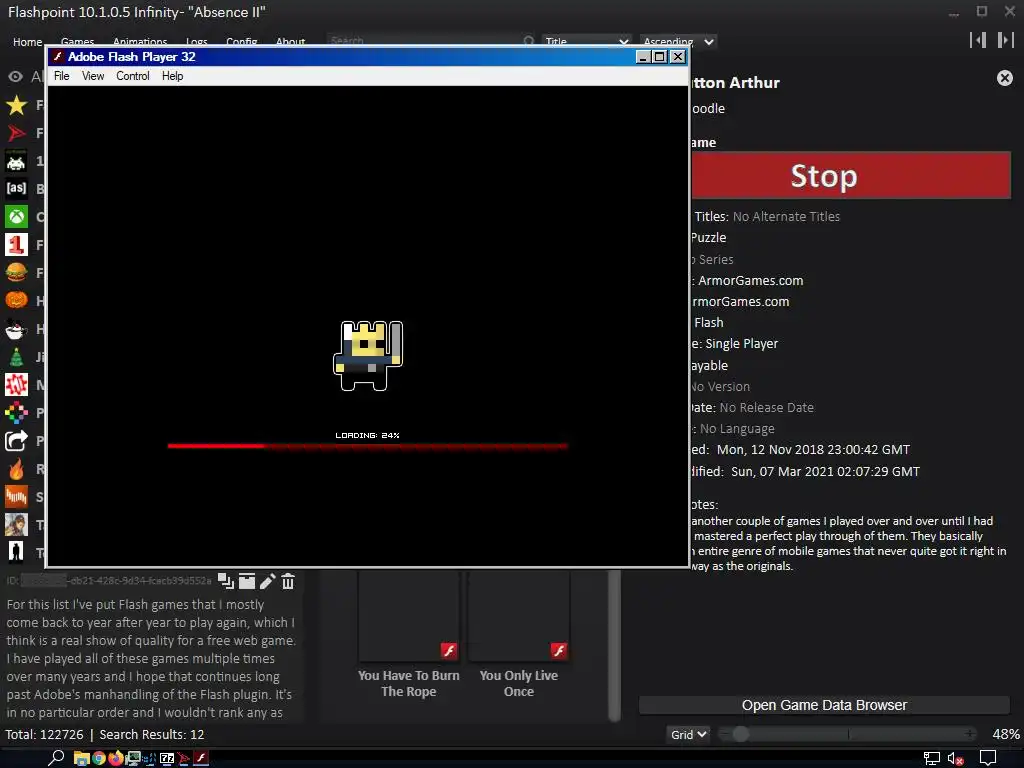The width and height of the screenshot is (1024, 768).
Task: Select the orange pumpkin Halloween playlist
Action: (x=16, y=300)
